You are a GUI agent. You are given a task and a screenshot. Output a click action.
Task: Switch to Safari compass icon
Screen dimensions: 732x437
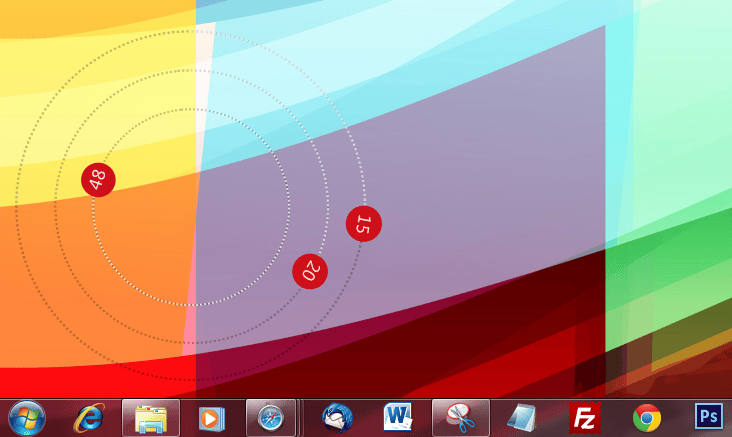271,418
